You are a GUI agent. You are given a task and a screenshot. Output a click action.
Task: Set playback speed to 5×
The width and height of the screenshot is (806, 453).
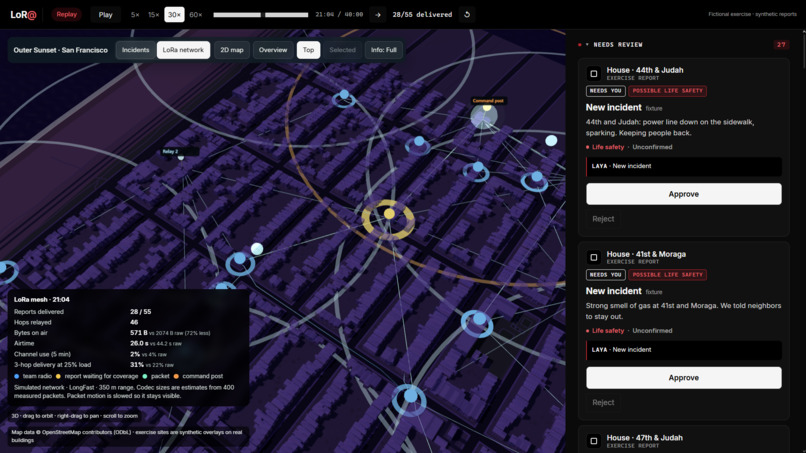coord(135,14)
